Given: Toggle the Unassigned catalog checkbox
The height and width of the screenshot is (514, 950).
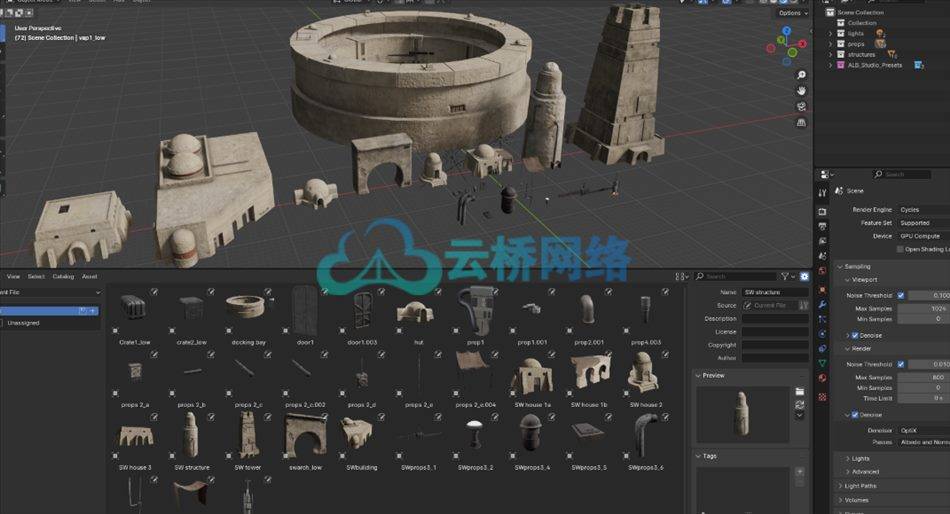Looking at the screenshot, I should [x=3, y=323].
